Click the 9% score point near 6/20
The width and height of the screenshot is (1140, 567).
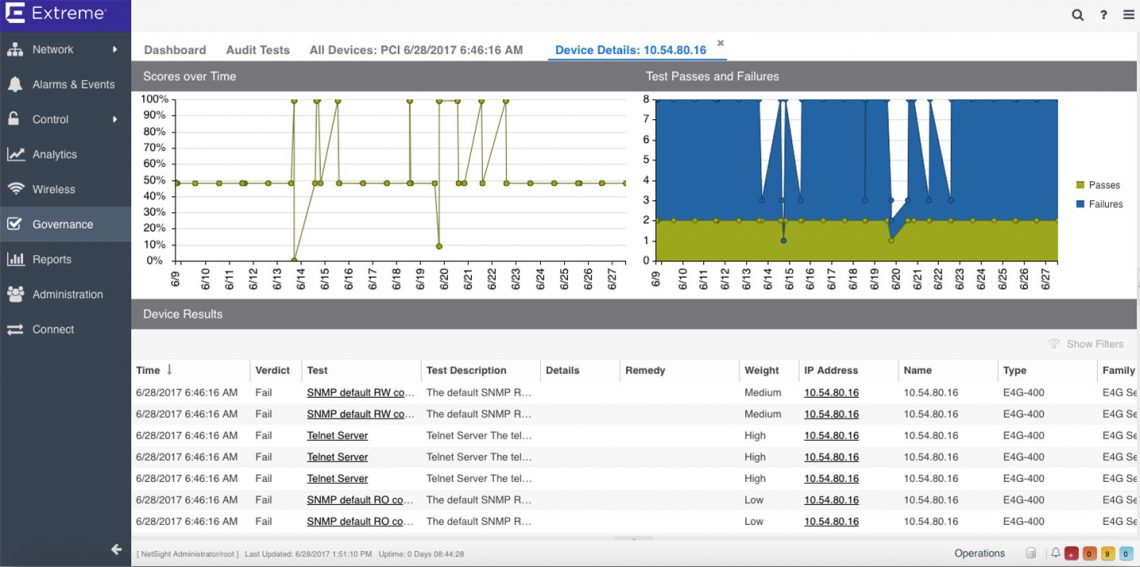[x=439, y=246]
